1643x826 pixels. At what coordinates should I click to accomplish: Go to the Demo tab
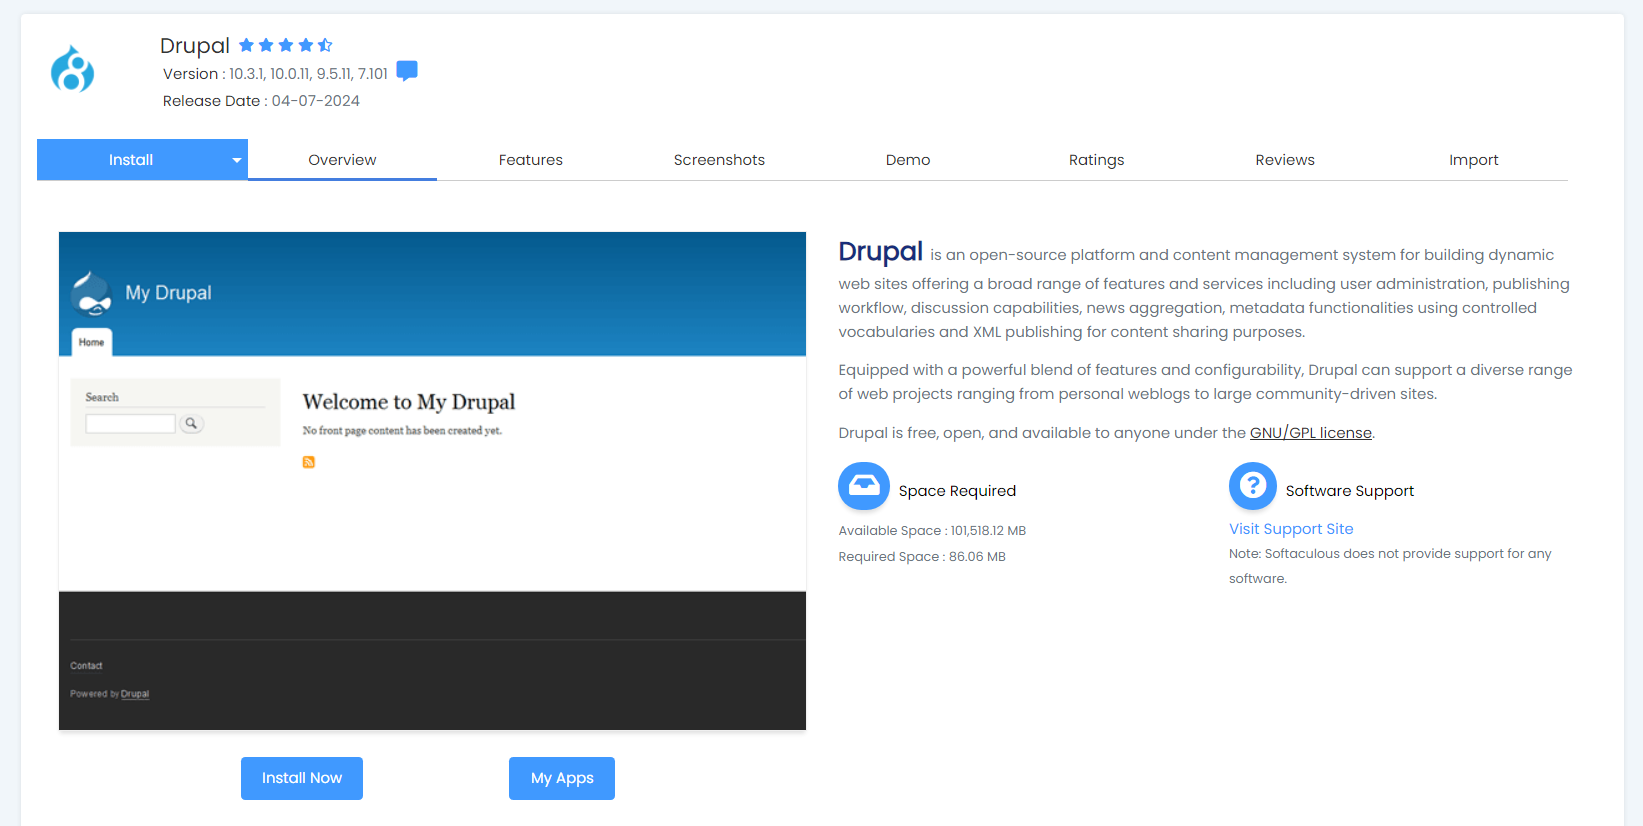point(908,160)
